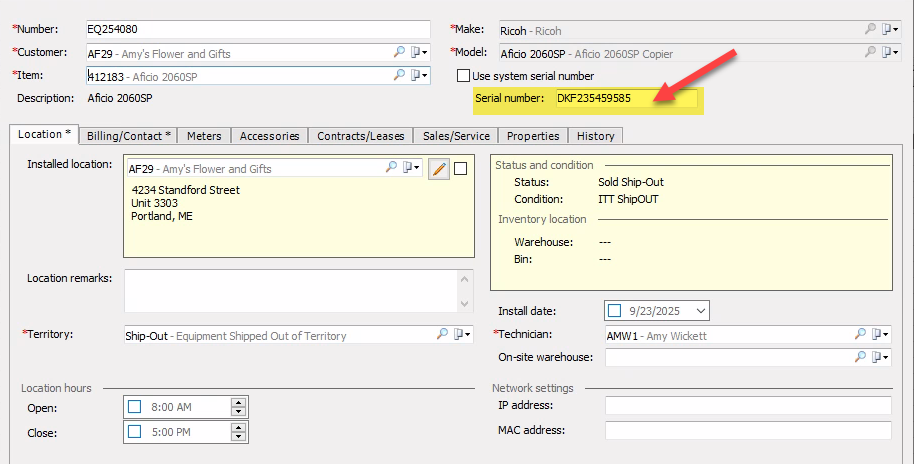
Task: Go to the Sales/Service tab
Action: (456, 136)
